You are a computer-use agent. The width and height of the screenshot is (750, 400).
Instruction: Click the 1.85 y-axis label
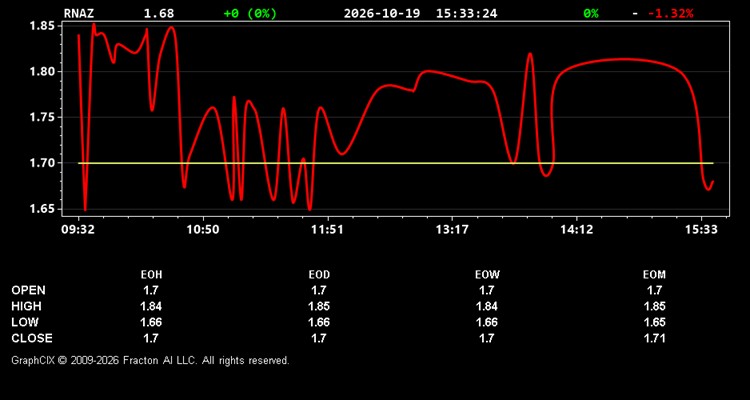point(42,26)
